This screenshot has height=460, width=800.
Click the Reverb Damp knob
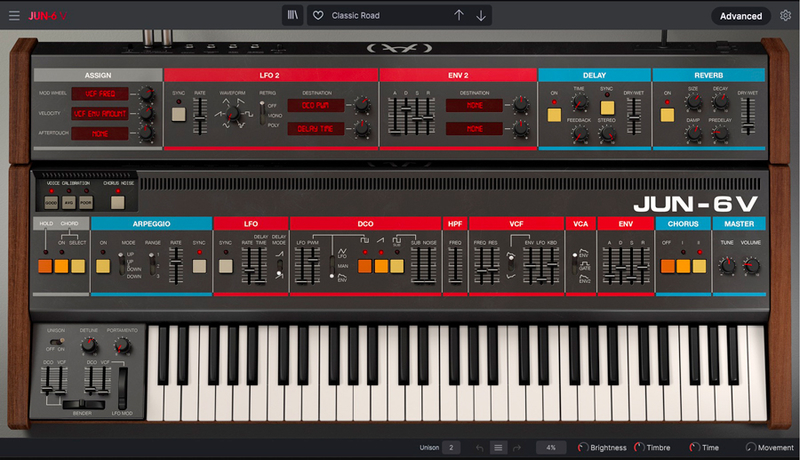point(693,134)
